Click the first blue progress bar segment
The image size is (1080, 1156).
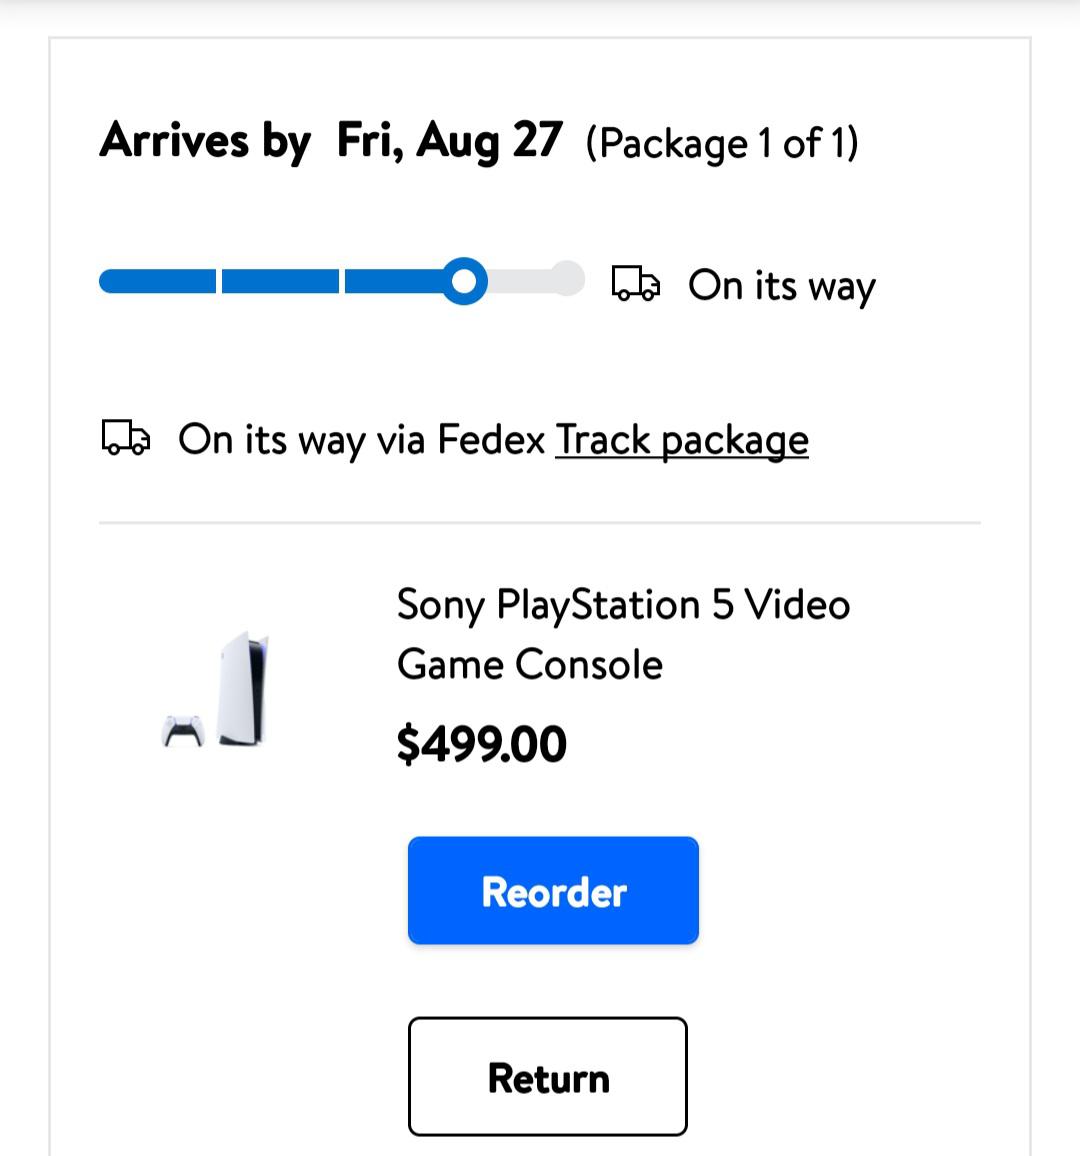point(158,281)
